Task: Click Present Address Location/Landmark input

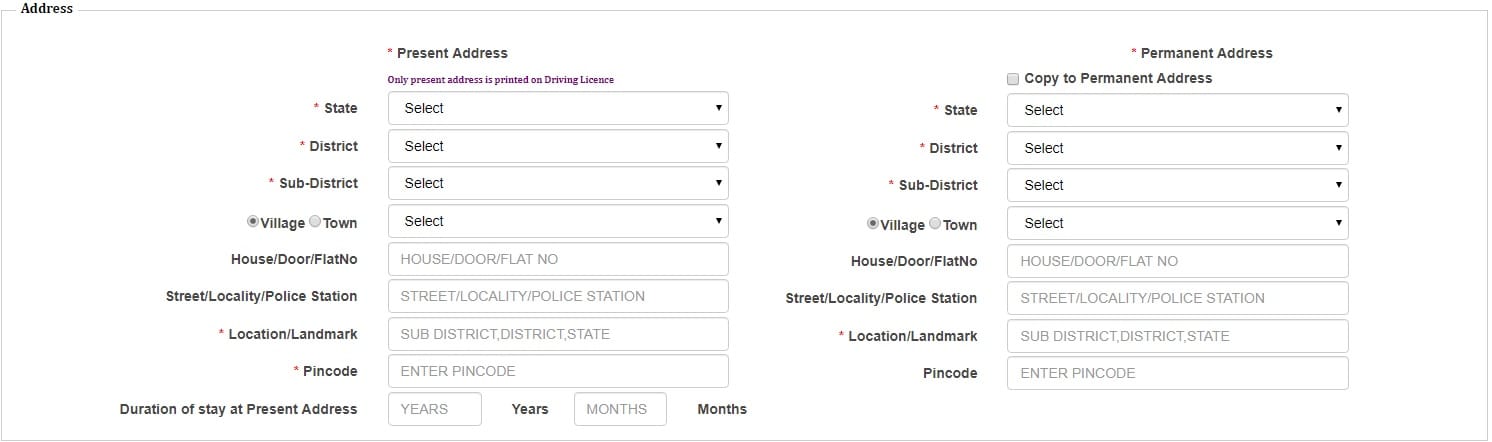Action: pos(558,334)
